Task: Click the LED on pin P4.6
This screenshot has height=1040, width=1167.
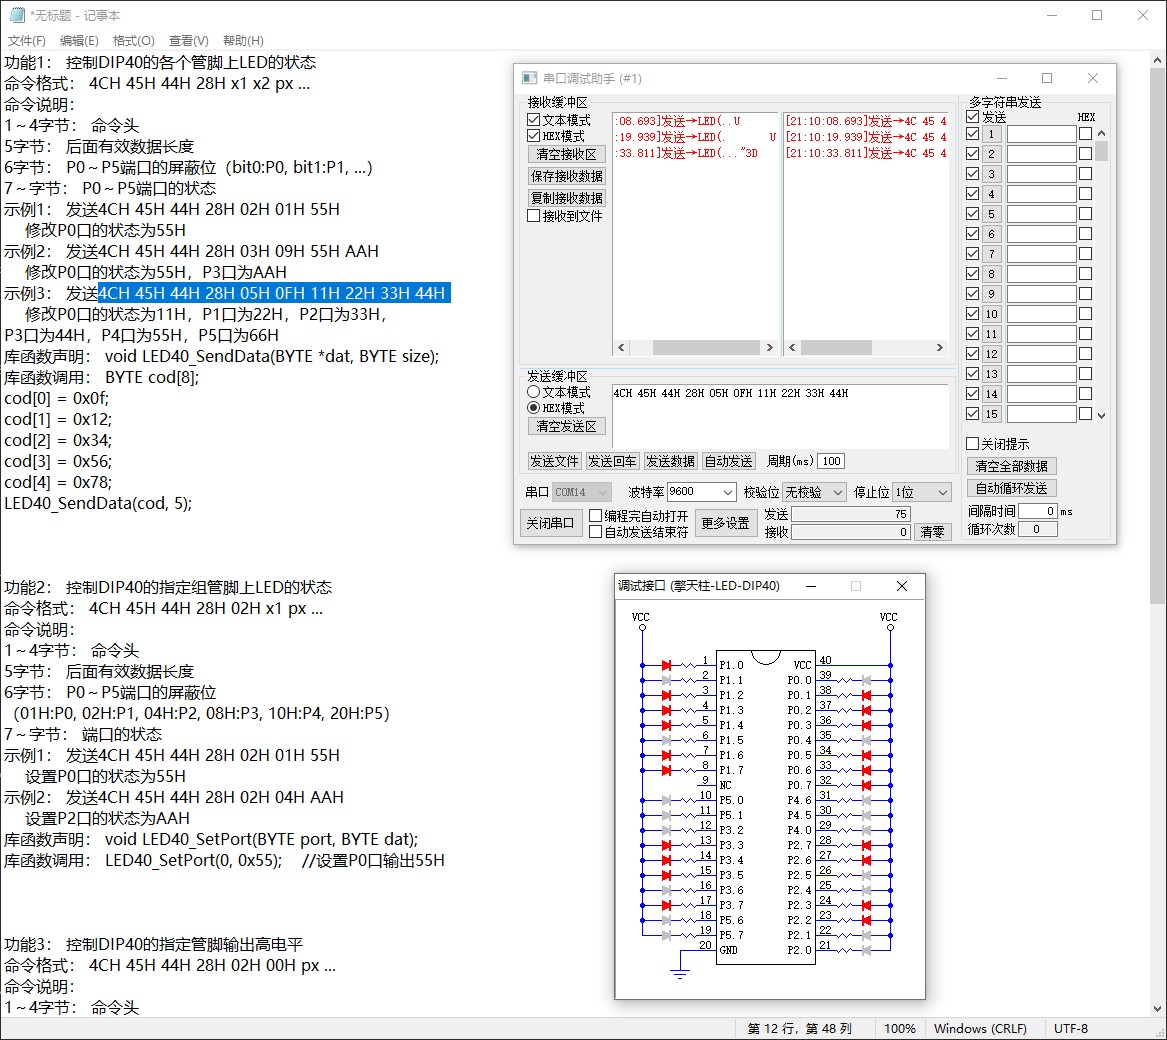Action: tap(866, 800)
